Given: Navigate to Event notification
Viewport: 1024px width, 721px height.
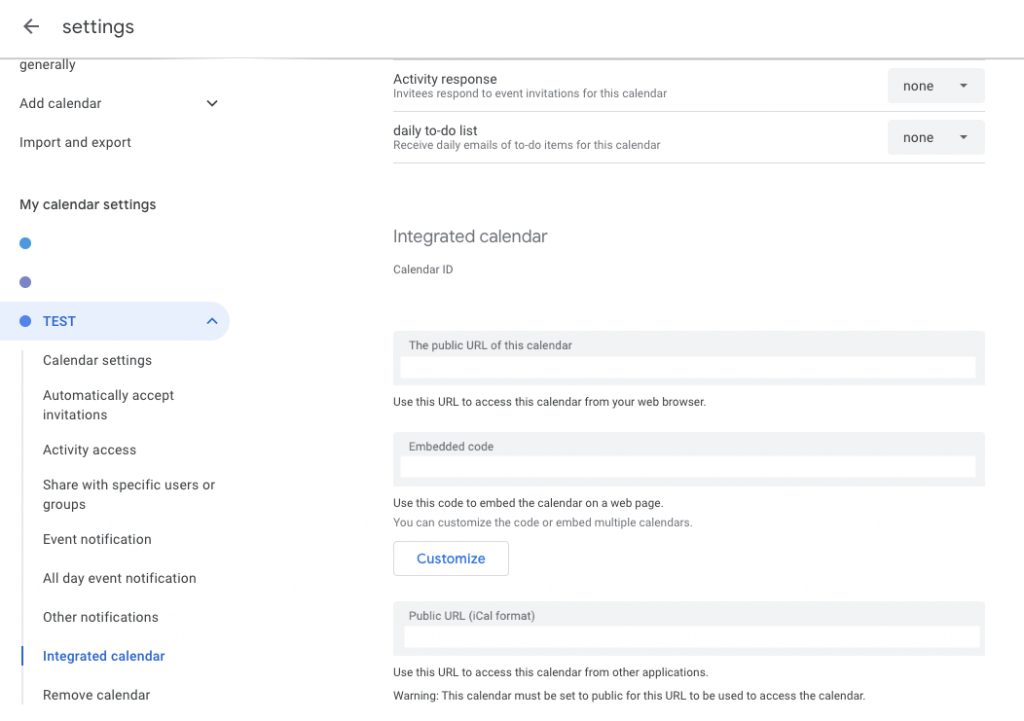Looking at the screenshot, I should tap(97, 539).
